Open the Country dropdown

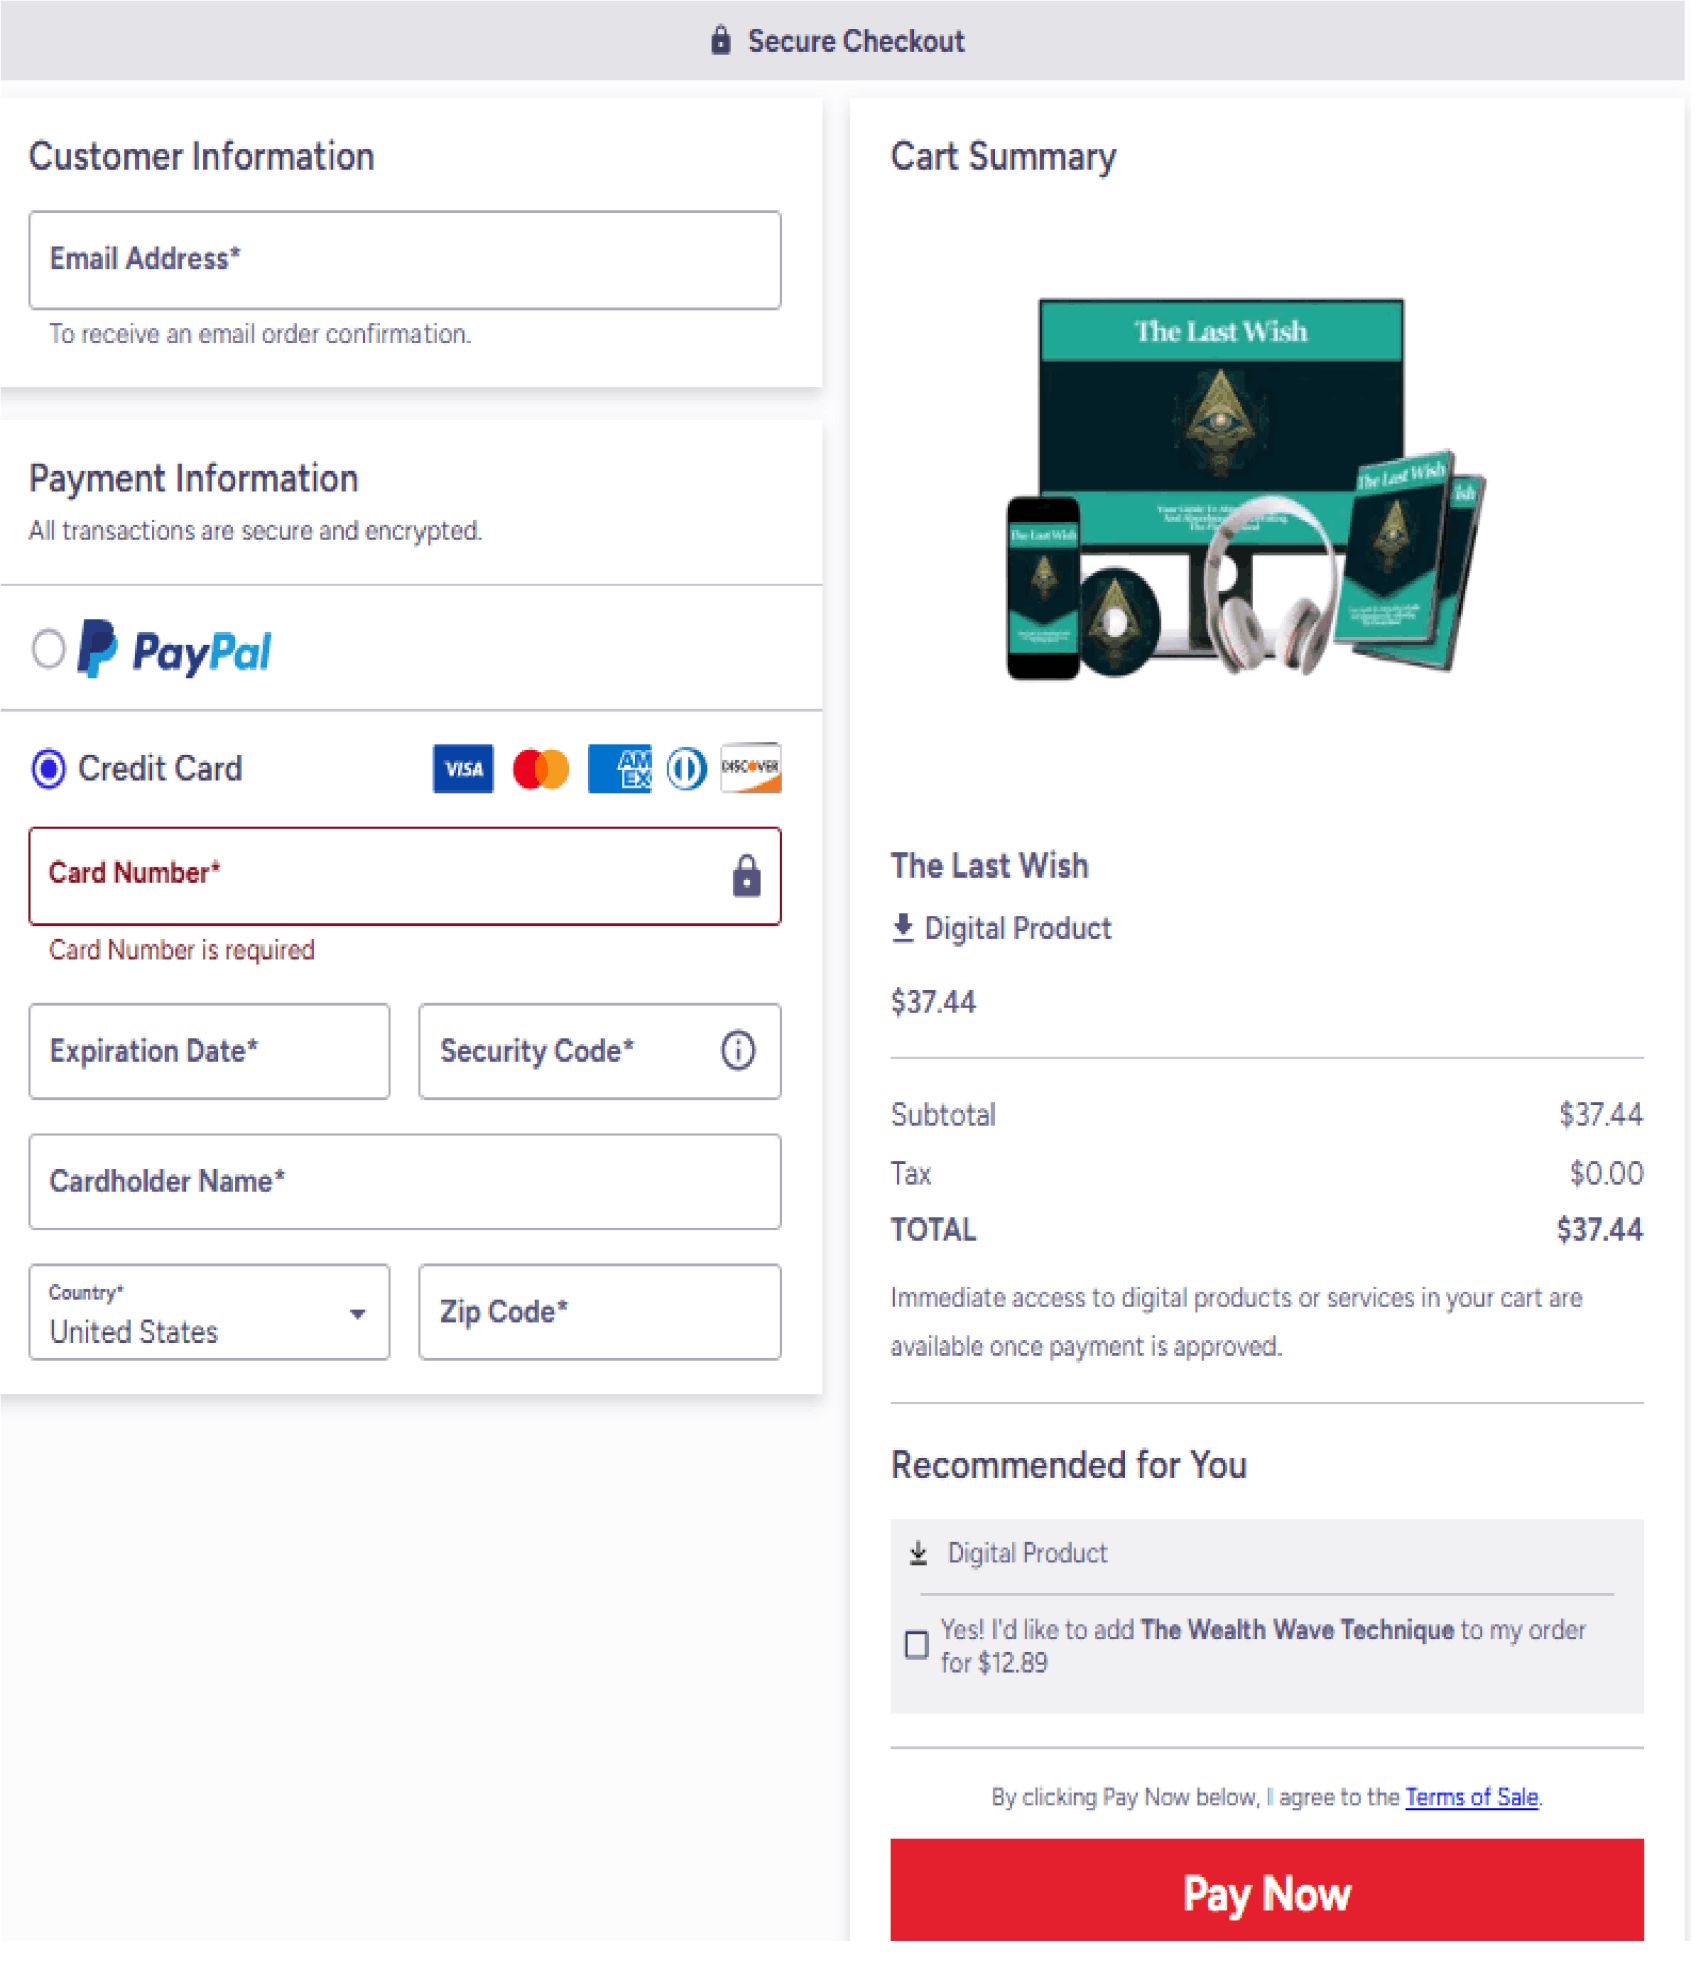click(x=357, y=1314)
